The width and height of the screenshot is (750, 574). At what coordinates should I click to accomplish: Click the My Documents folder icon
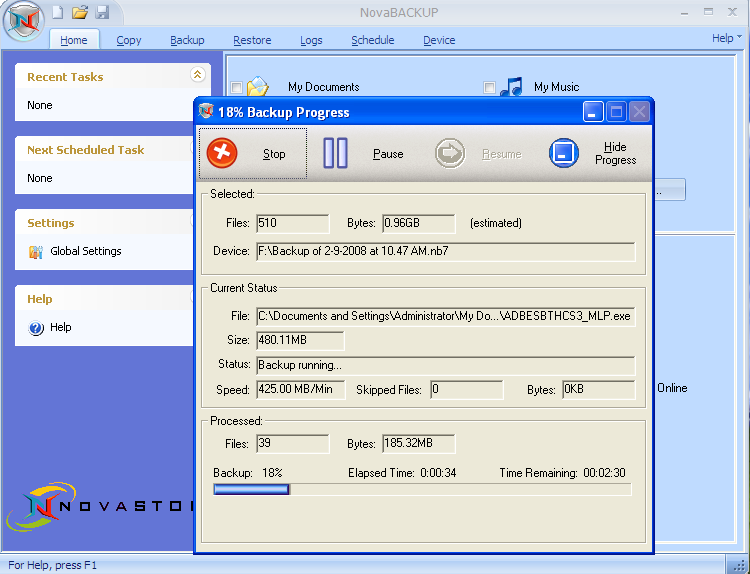(257, 87)
